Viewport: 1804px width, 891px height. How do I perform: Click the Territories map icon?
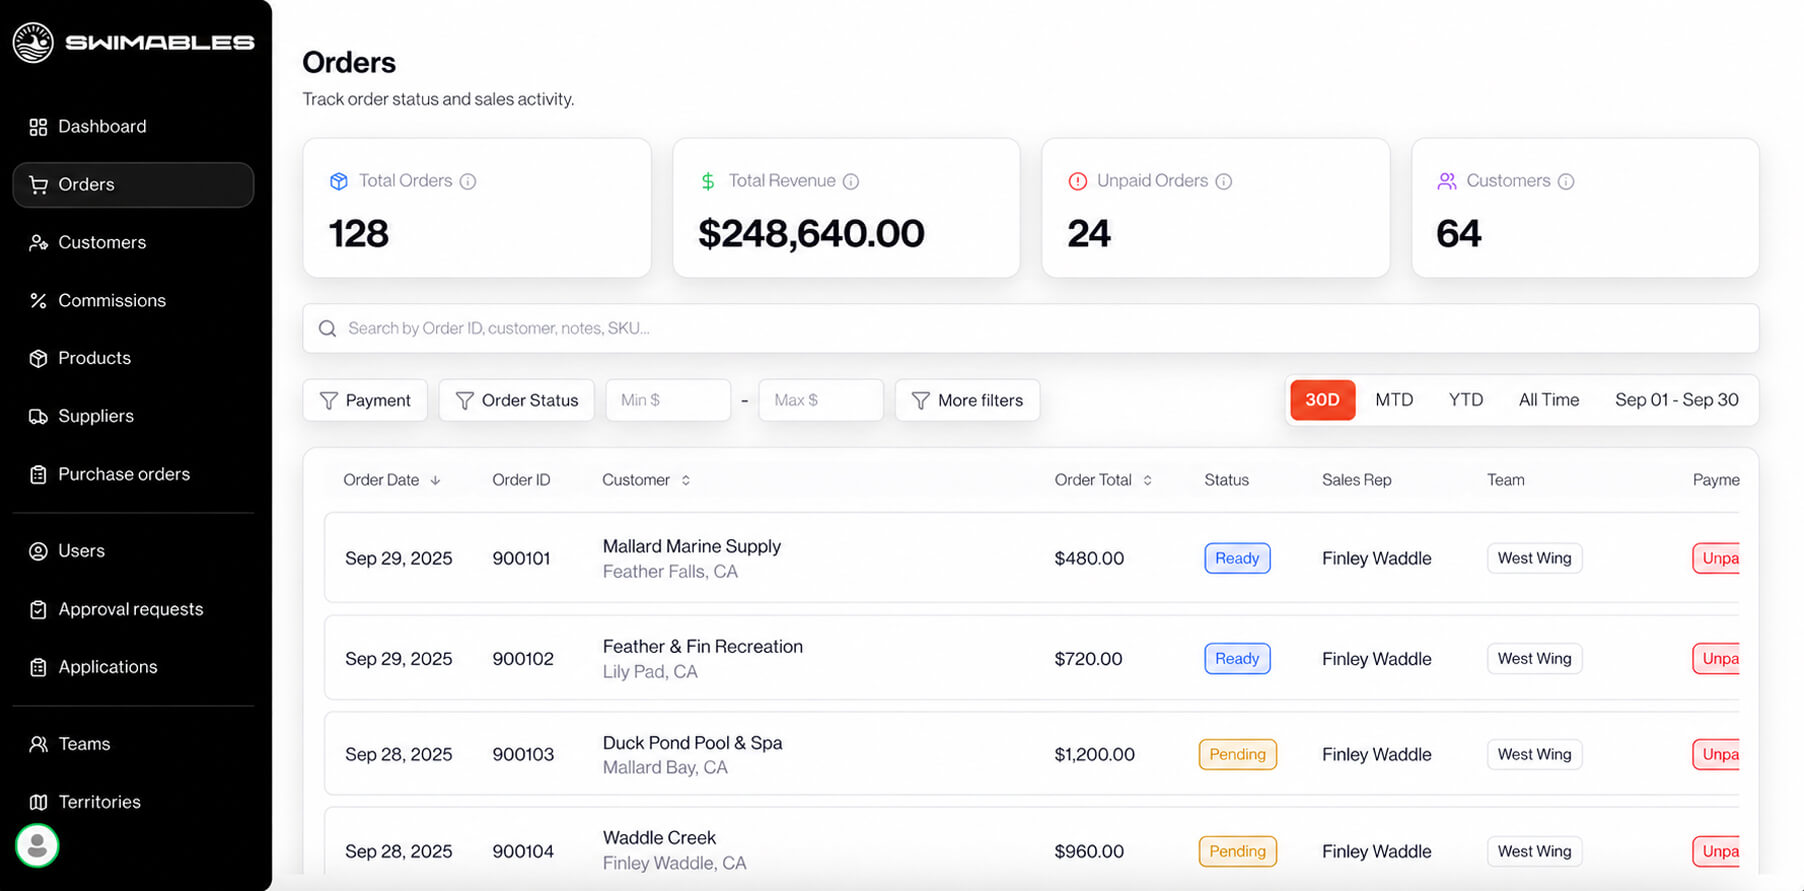38,802
